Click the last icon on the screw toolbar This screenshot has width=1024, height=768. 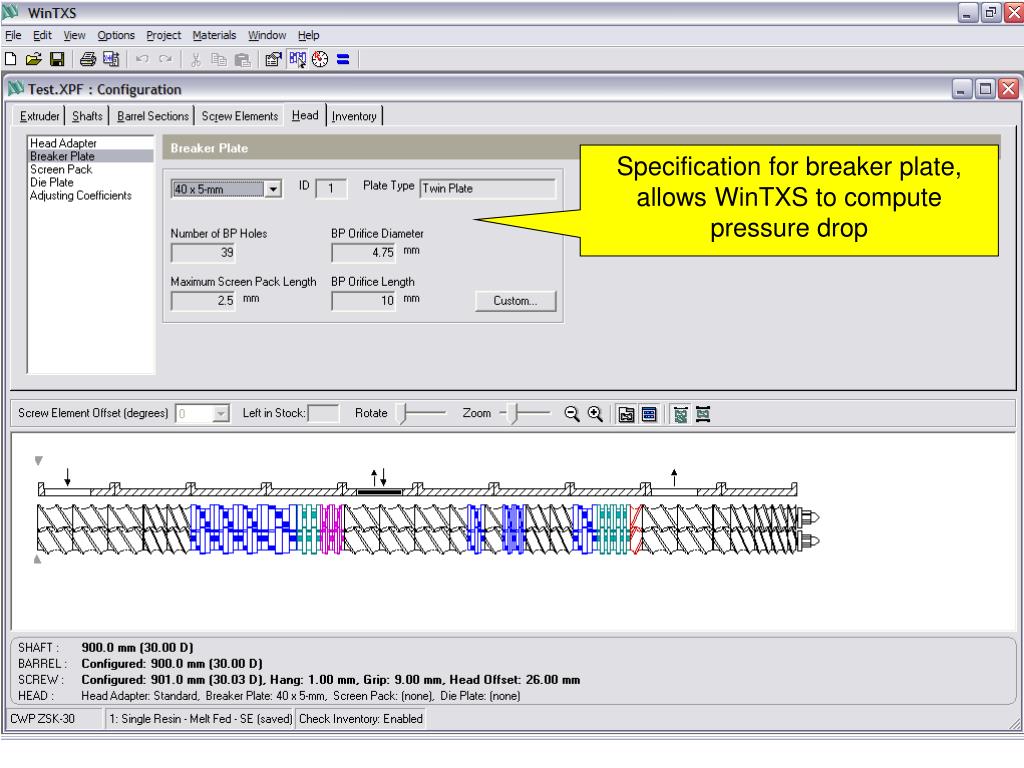(703, 414)
